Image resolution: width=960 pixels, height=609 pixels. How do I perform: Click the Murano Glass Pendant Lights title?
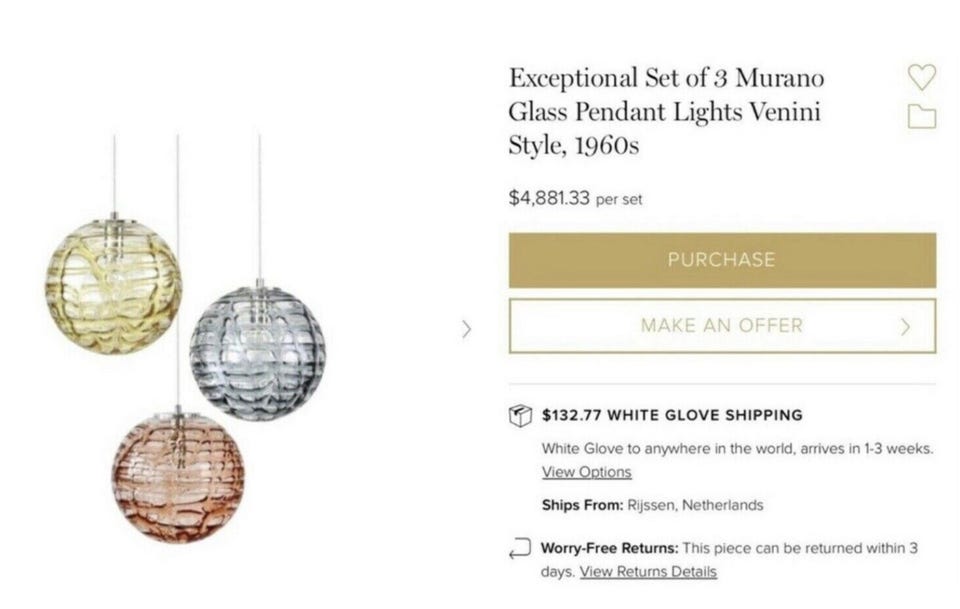[x=665, y=111]
